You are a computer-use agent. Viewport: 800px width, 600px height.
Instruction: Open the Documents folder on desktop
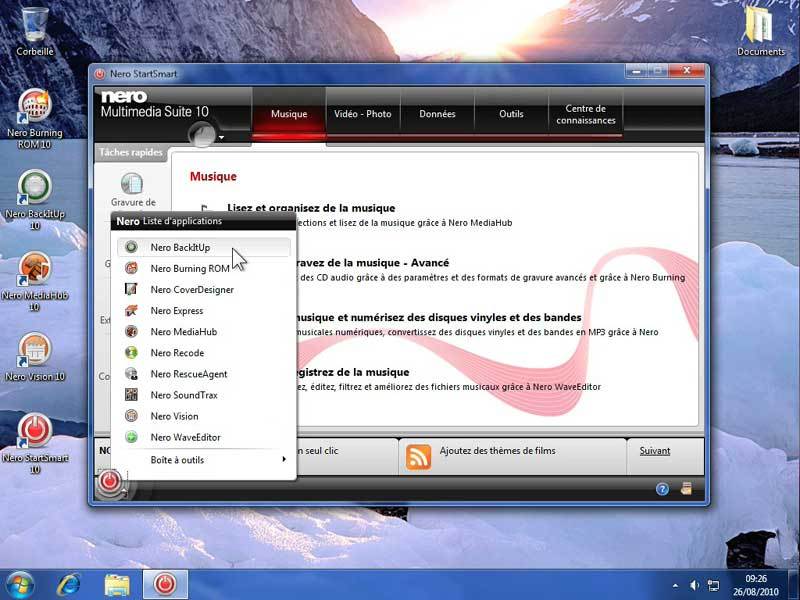pyautogui.click(x=760, y=31)
